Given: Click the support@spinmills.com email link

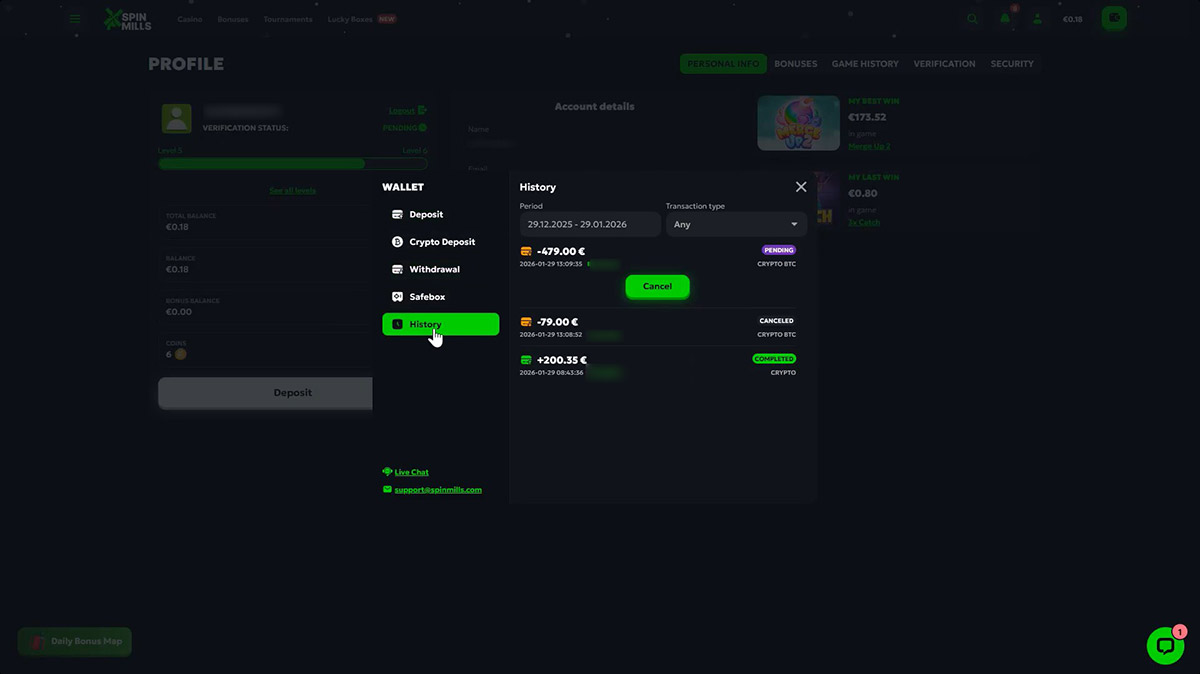Looking at the screenshot, I should point(438,490).
